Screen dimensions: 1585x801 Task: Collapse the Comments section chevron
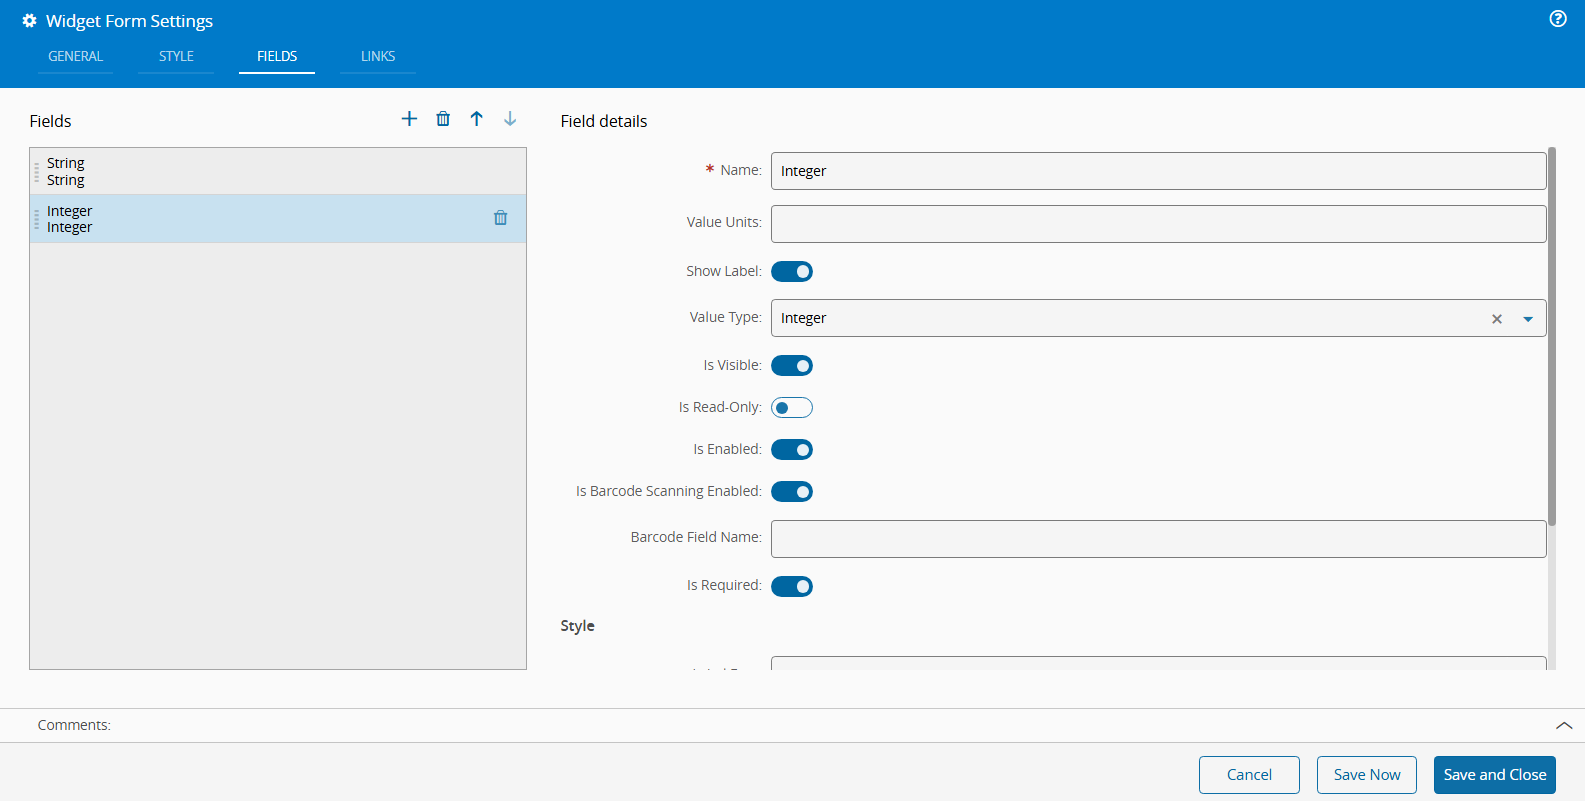[x=1563, y=726]
